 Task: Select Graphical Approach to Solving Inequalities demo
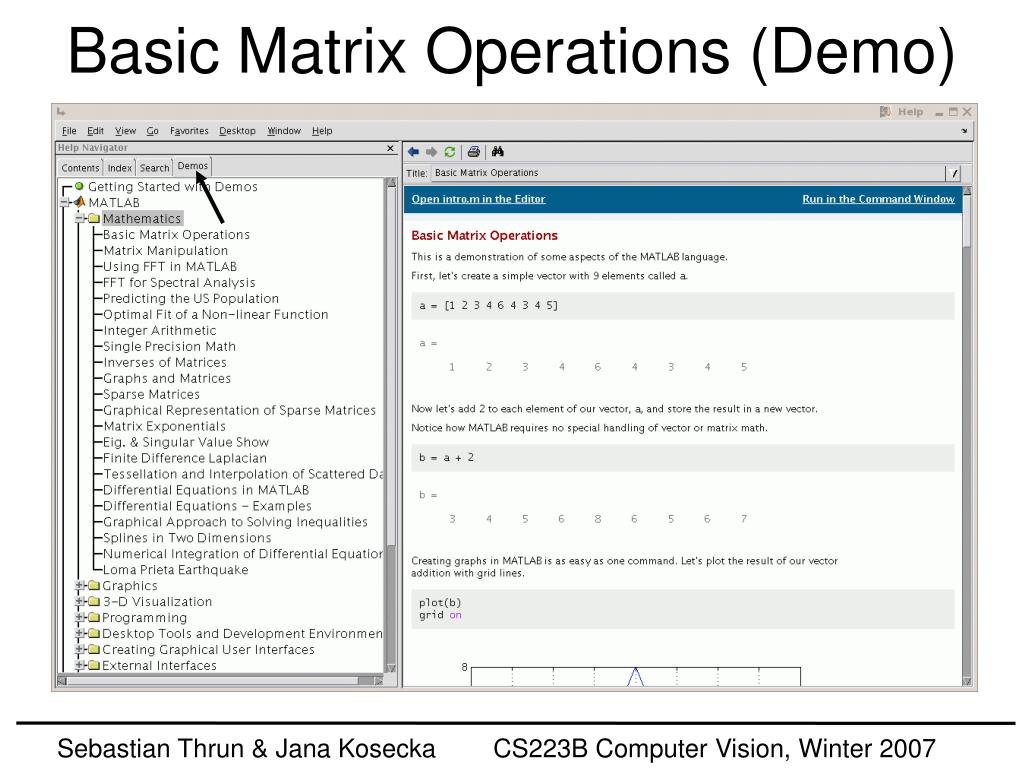[x=235, y=522]
